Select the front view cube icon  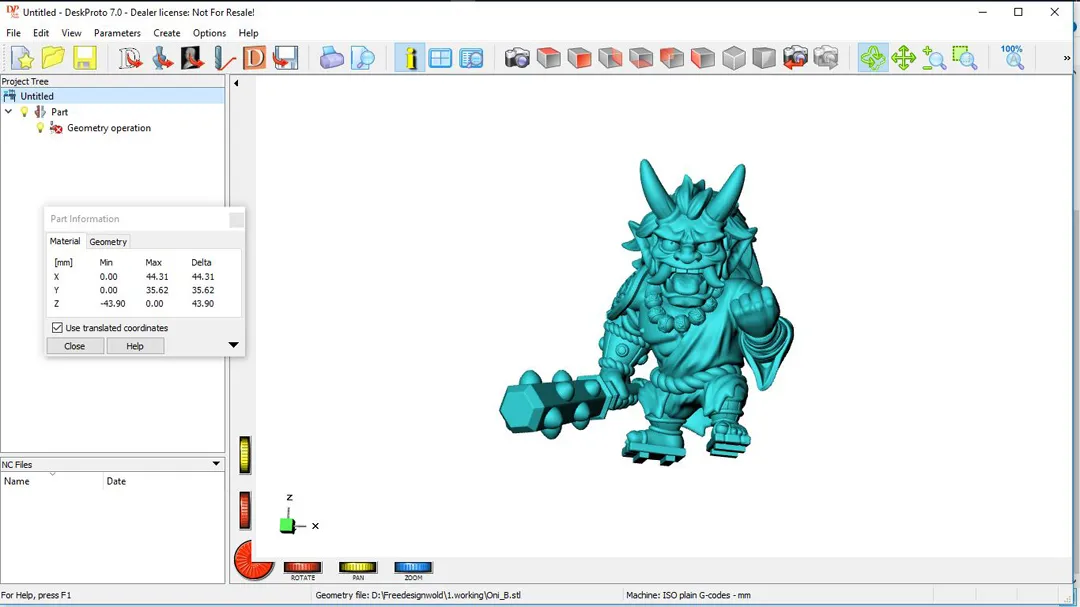(579, 58)
